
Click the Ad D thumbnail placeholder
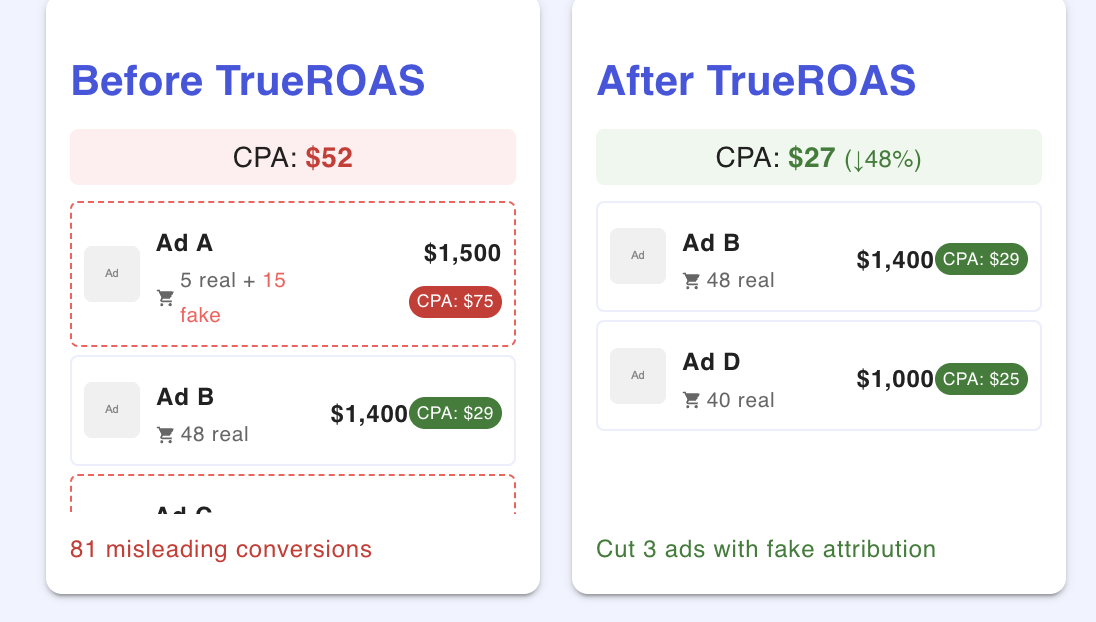click(x=638, y=376)
